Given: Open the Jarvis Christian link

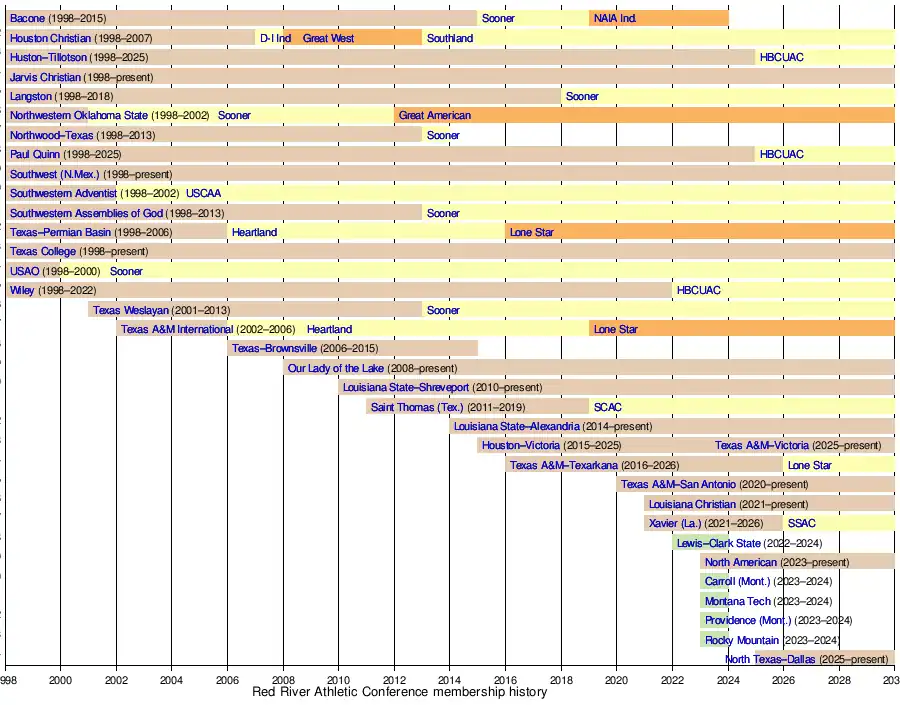Looking at the screenshot, I should tap(45, 77).
